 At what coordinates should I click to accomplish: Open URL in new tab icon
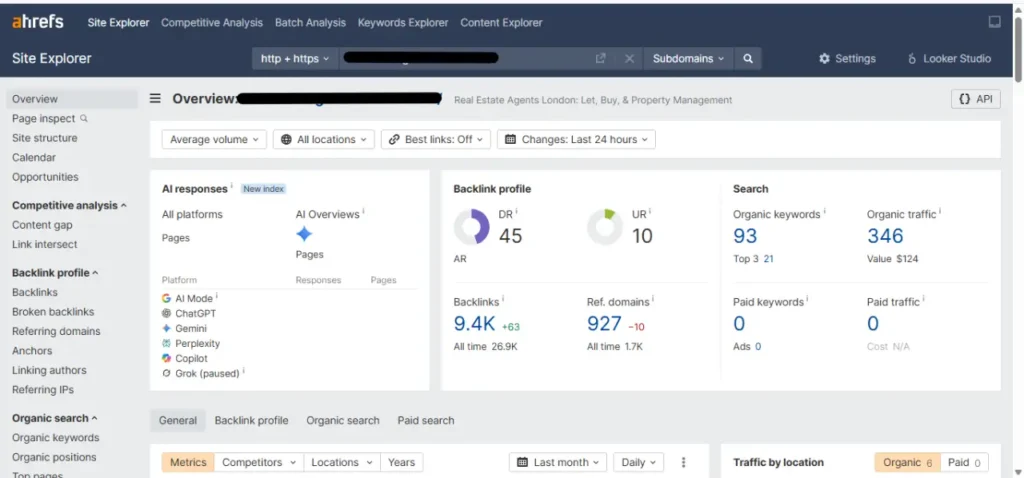pyautogui.click(x=600, y=59)
